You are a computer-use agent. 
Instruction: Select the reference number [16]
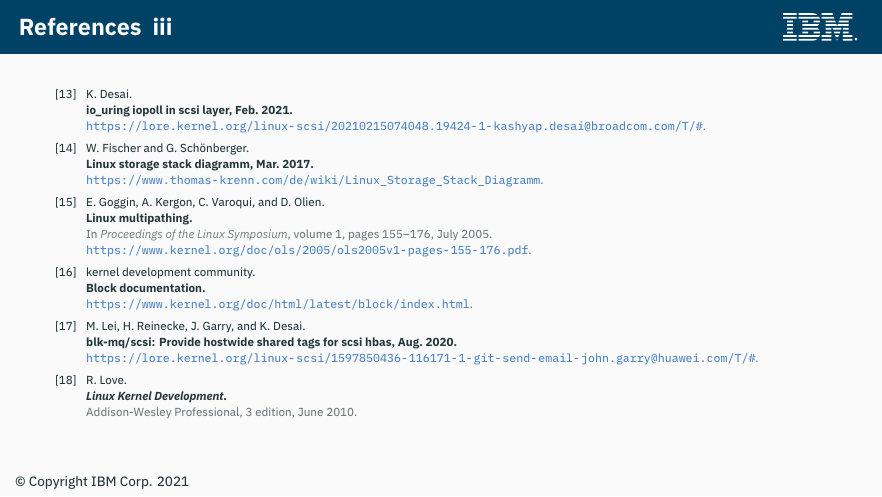[x=65, y=272]
